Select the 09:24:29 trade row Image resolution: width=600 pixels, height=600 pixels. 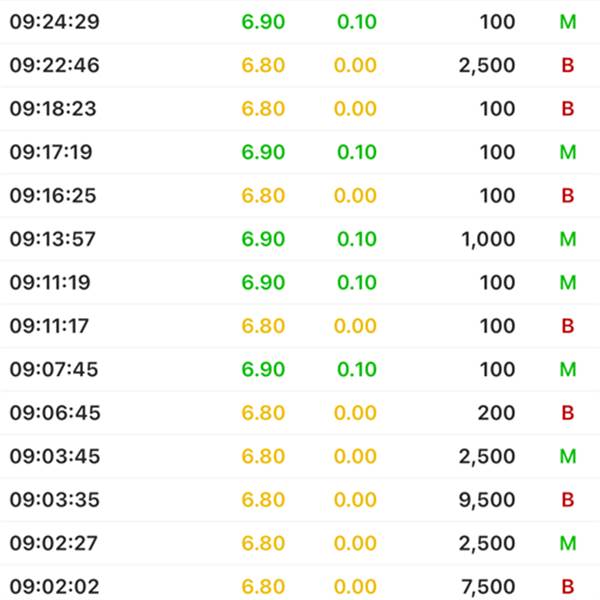coord(300,21)
